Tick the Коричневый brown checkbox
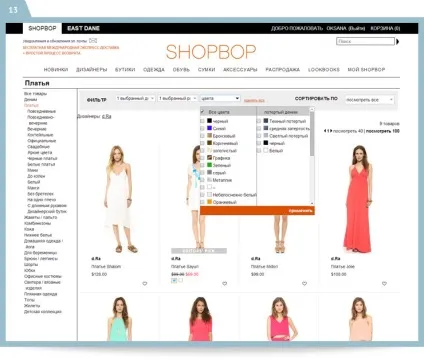The image size is (424, 360). pyautogui.click(x=202, y=143)
